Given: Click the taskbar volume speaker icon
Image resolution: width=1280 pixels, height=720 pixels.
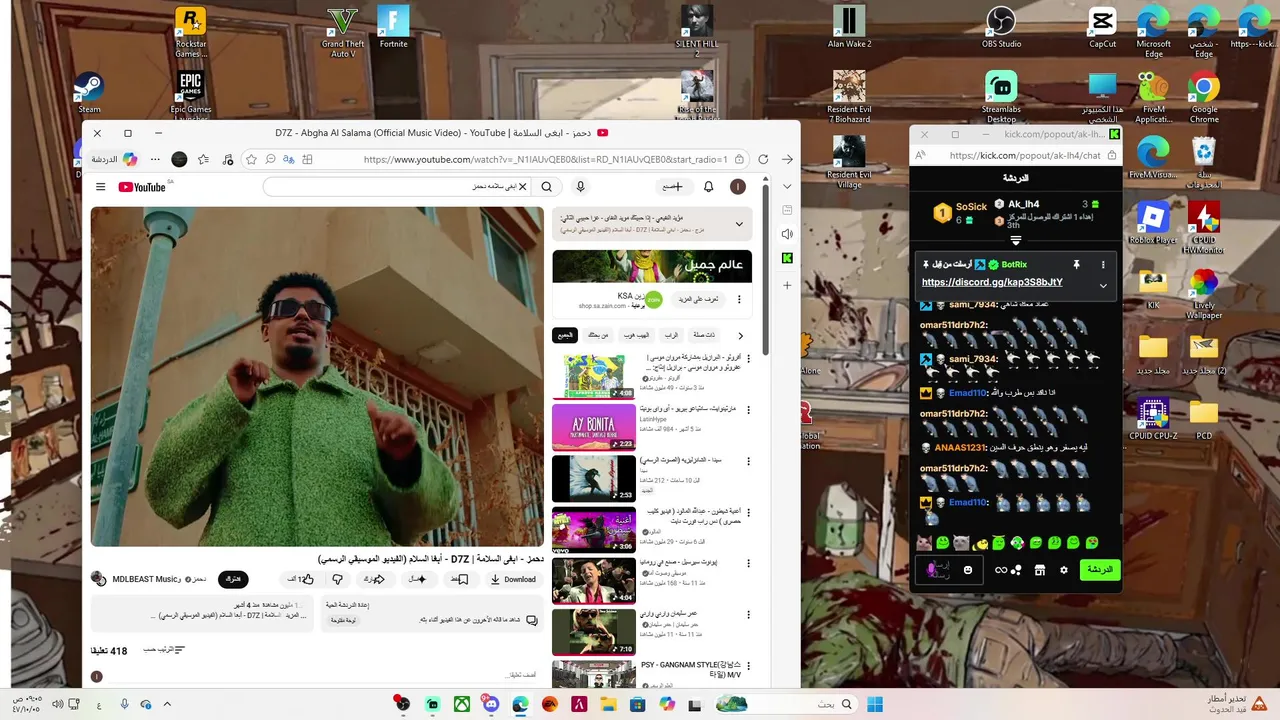Looking at the screenshot, I should (x=58, y=704).
